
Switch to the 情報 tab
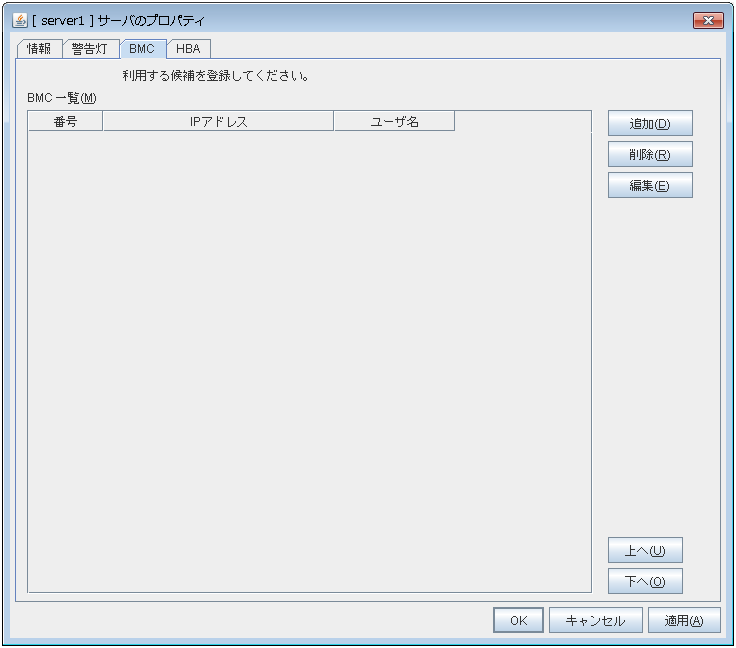(x=39, y=49)
